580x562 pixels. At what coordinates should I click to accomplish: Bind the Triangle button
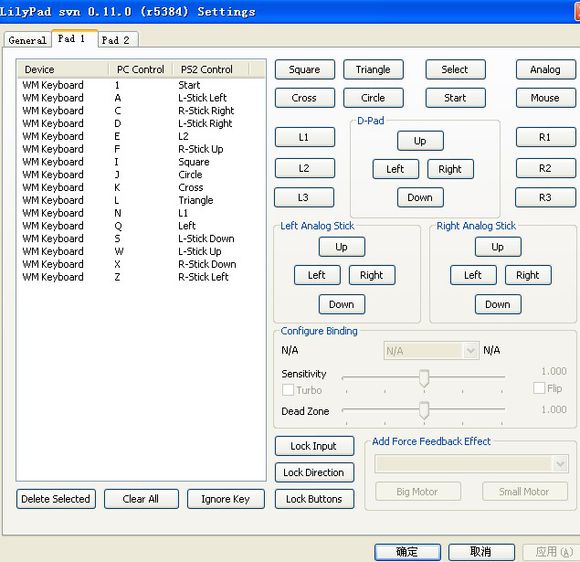373,69
